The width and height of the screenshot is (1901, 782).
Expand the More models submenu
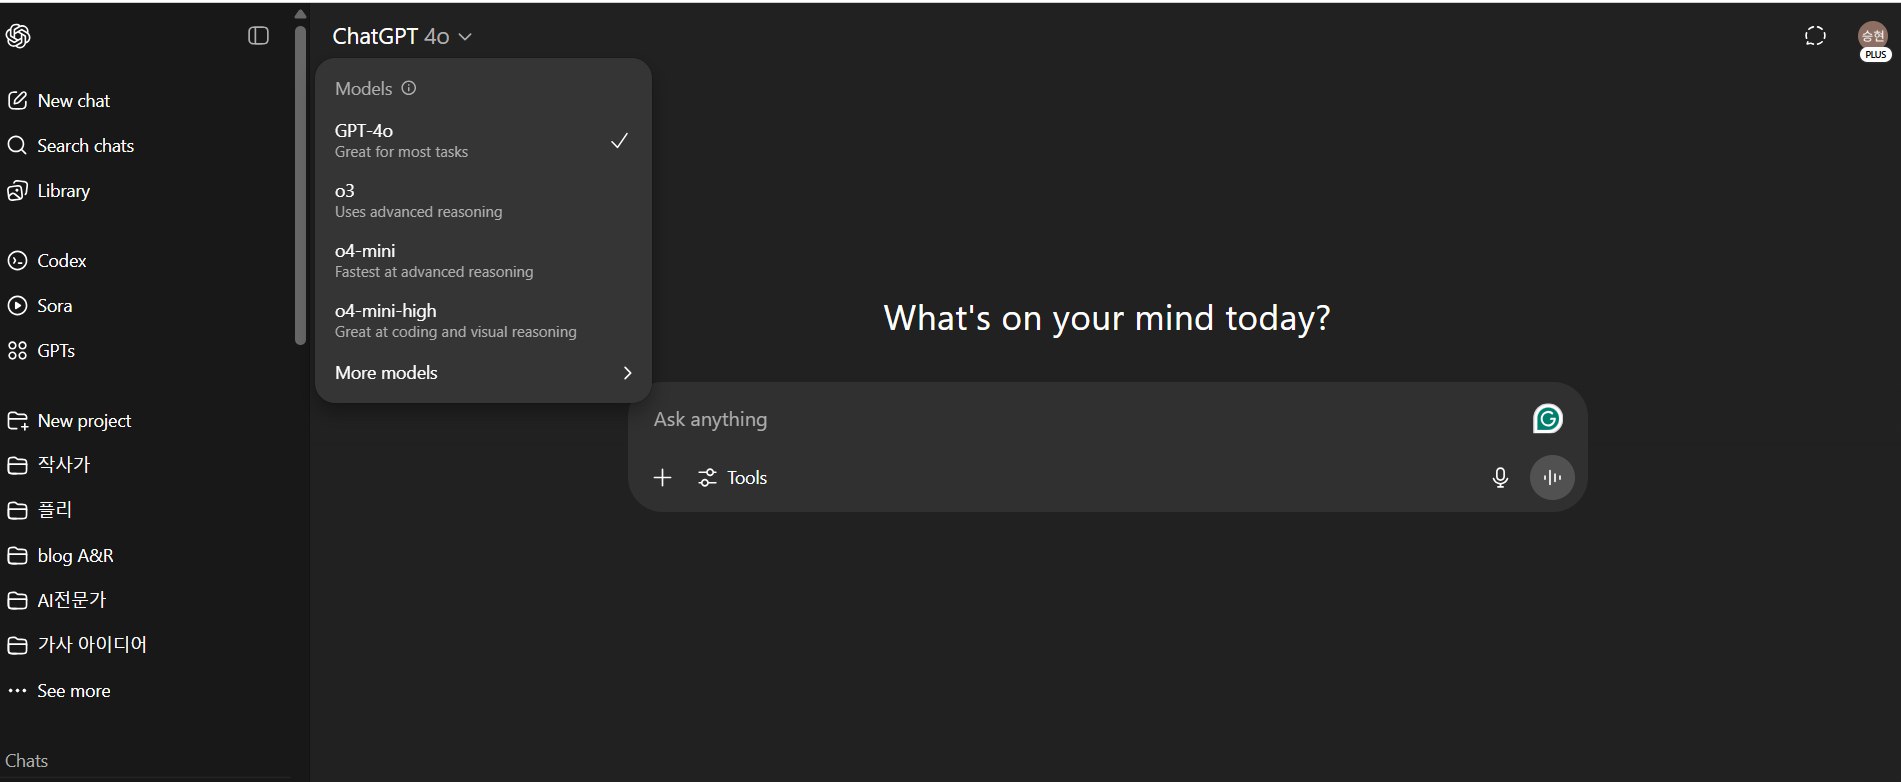click(482, 373)
